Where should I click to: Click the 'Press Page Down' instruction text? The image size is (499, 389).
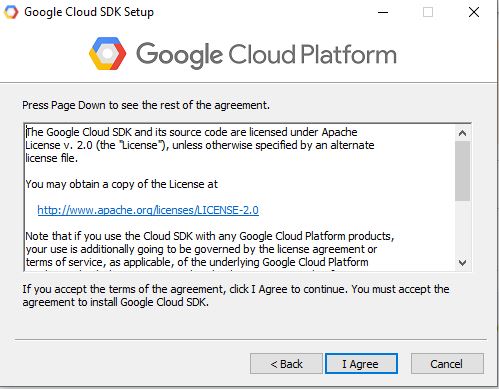point(146,105)
